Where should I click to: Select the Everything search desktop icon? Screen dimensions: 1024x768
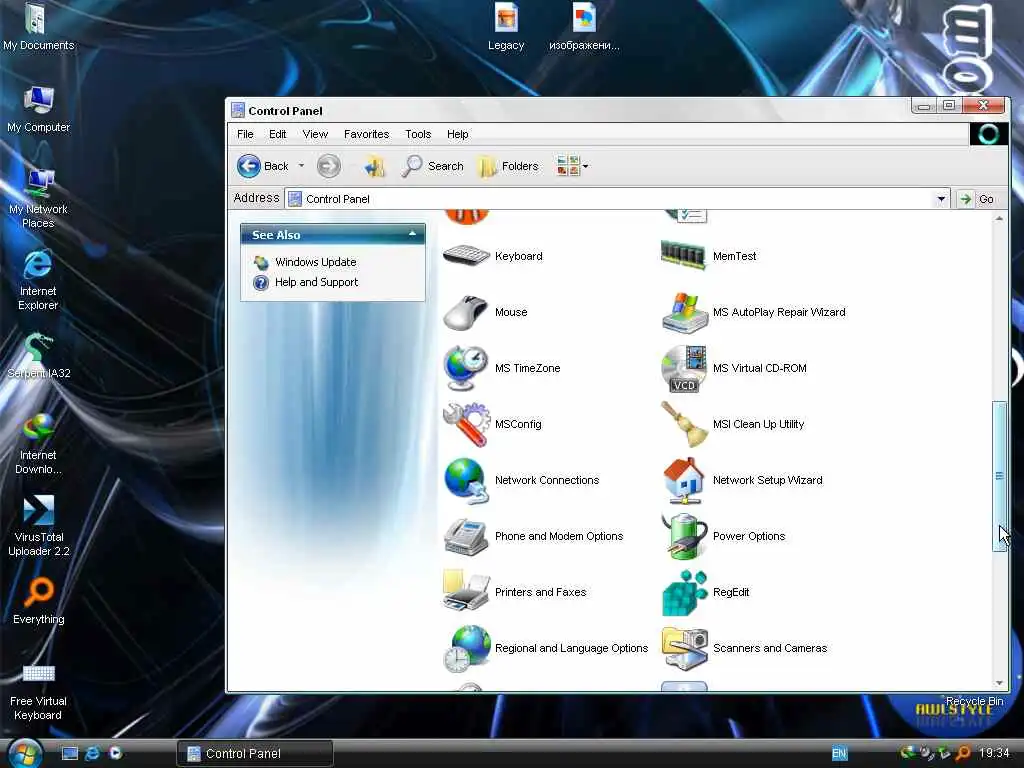38,601
